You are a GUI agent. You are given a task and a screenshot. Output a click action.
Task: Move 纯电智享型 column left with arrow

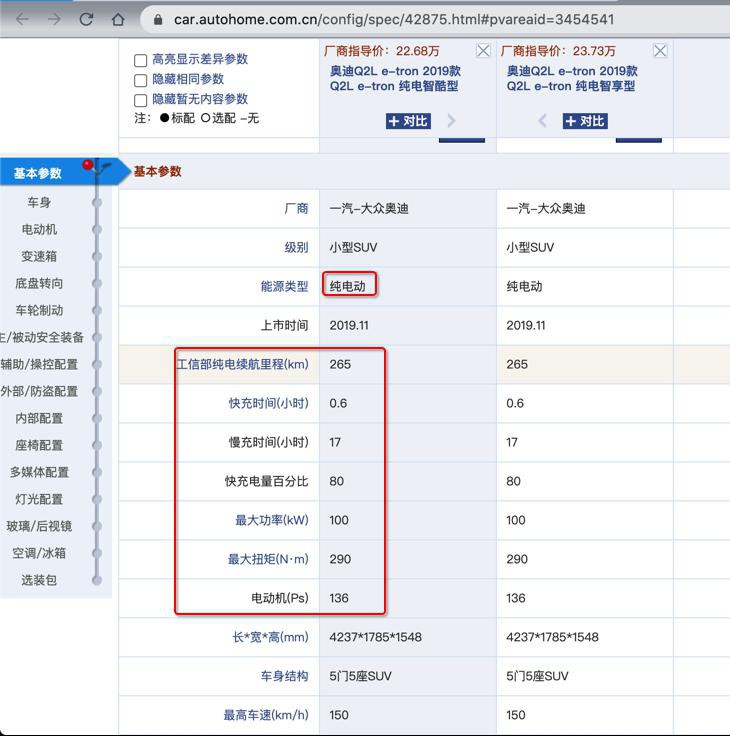click(543, 121)
